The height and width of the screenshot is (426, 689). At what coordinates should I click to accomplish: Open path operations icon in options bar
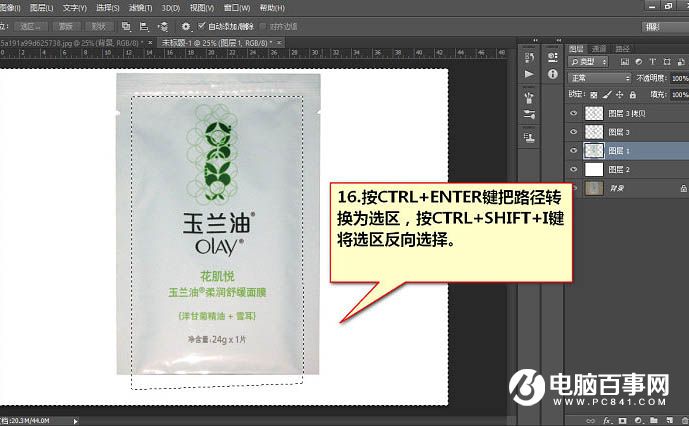point(126,26)
